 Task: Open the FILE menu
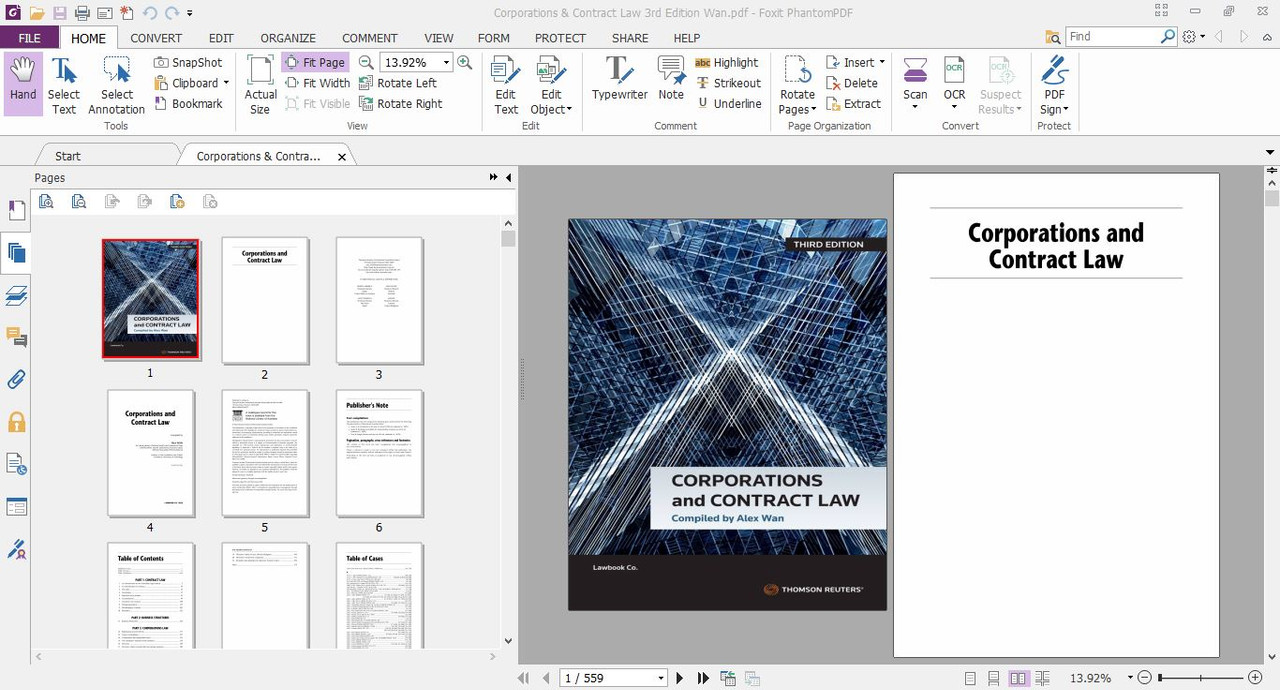pyautogui.click(x=29, y=38)
